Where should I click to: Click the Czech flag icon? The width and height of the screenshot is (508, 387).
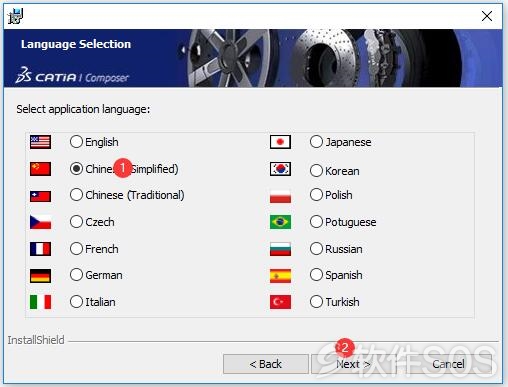(40, 222)
